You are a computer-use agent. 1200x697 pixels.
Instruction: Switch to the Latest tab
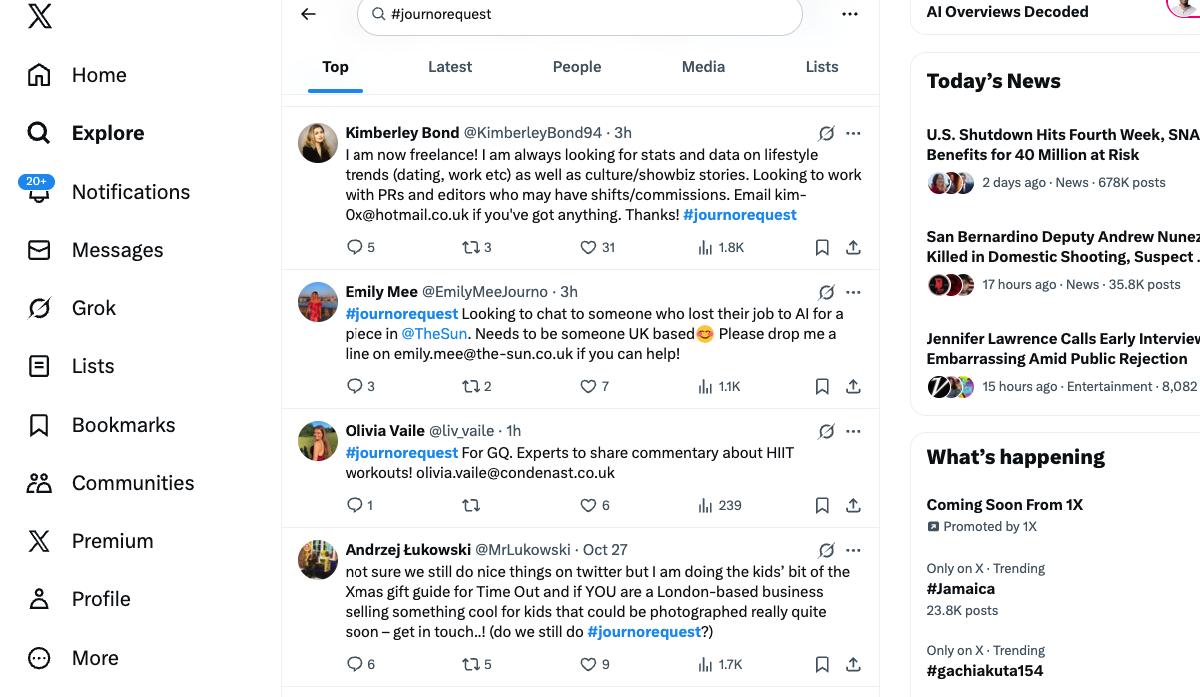450,67
